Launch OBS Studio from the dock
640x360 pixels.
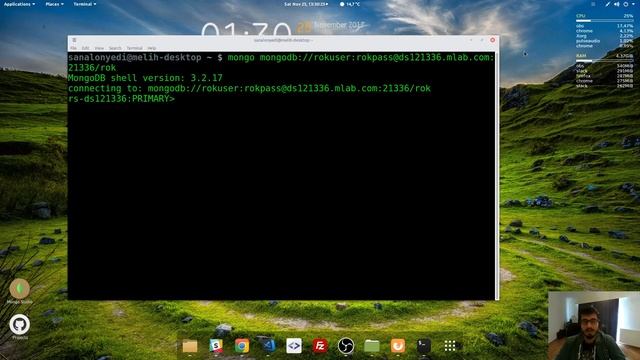coord(346,346)
